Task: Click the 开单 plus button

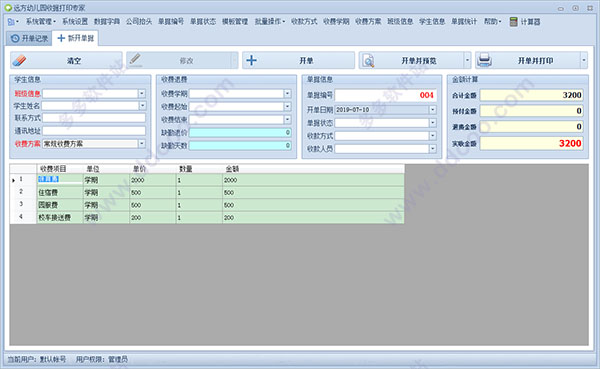Action: [298, 60]
